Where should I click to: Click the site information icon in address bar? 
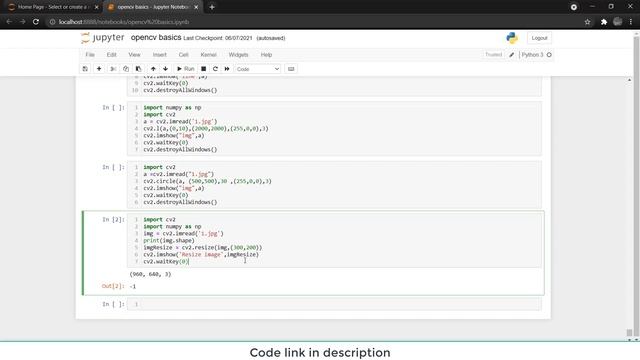point(52,22)
